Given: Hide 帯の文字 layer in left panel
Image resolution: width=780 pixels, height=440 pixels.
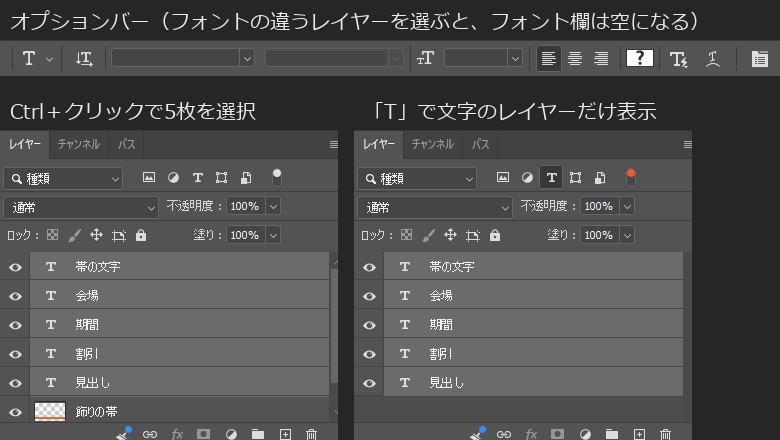Looking at the screenshot, I should (15, 267).
